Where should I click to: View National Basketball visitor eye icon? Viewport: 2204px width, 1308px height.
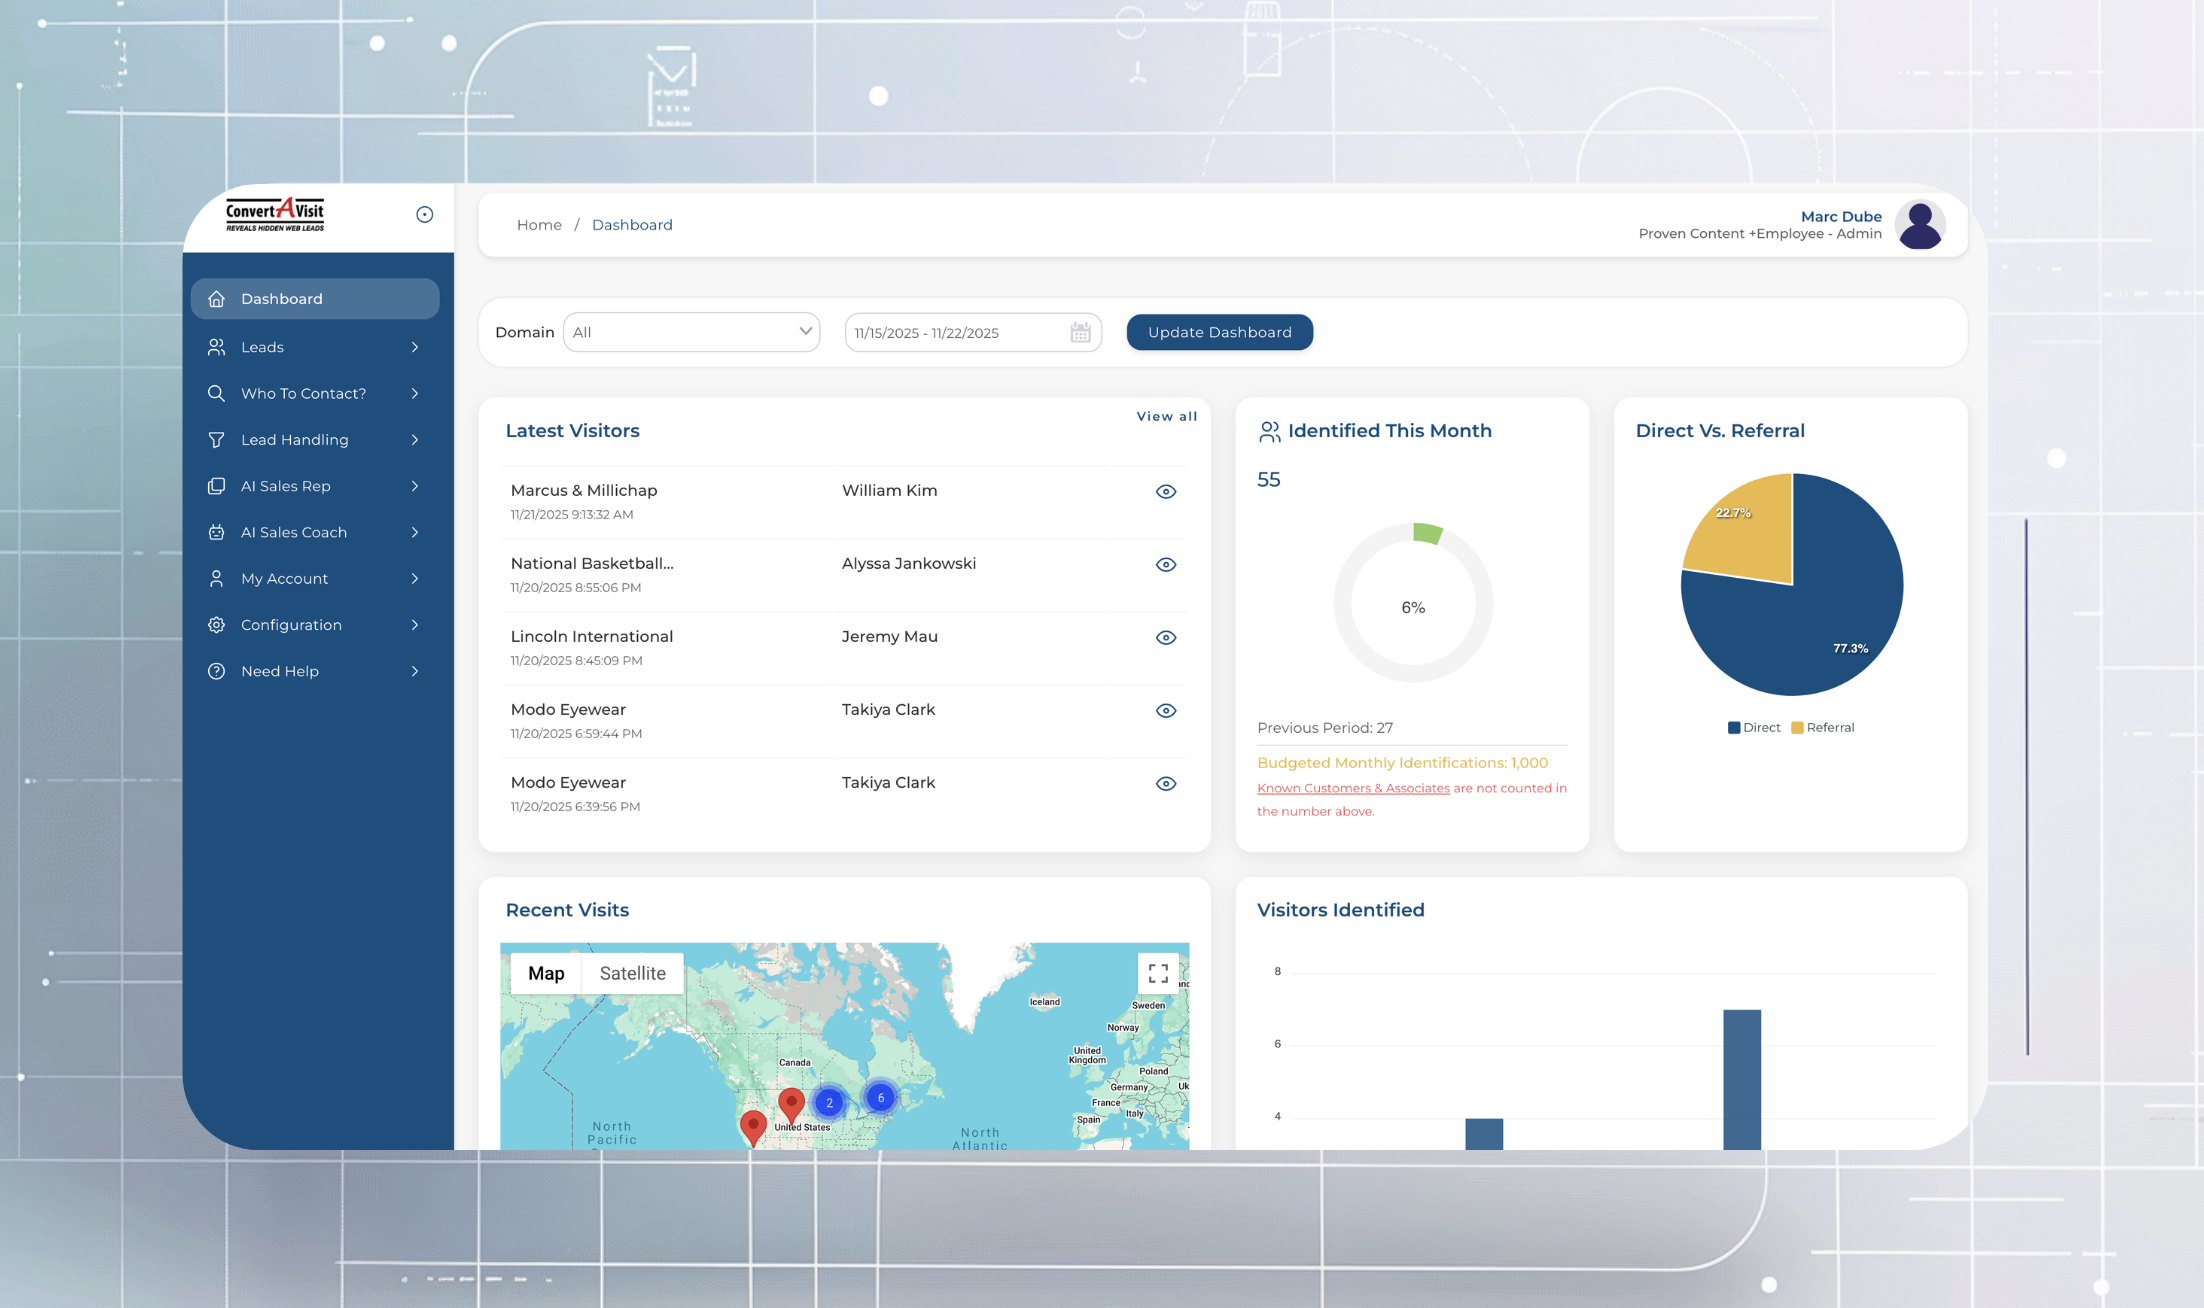[1165, 565]
